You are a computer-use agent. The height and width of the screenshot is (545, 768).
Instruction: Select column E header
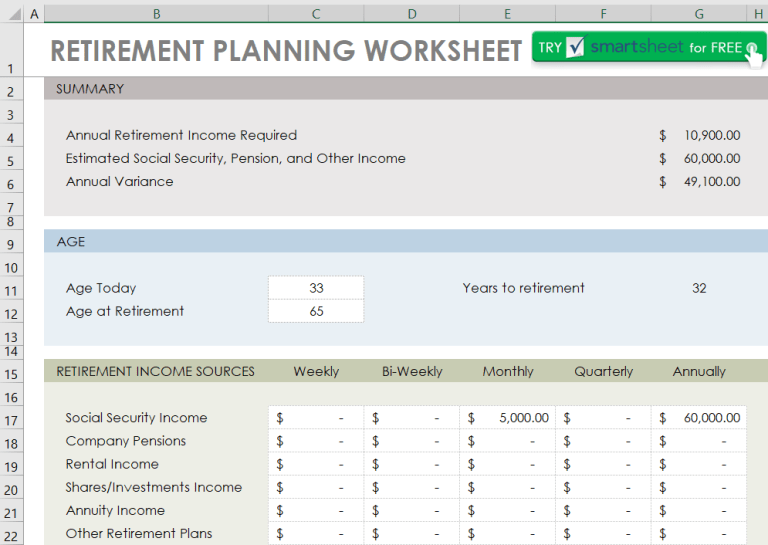point(507,14)
